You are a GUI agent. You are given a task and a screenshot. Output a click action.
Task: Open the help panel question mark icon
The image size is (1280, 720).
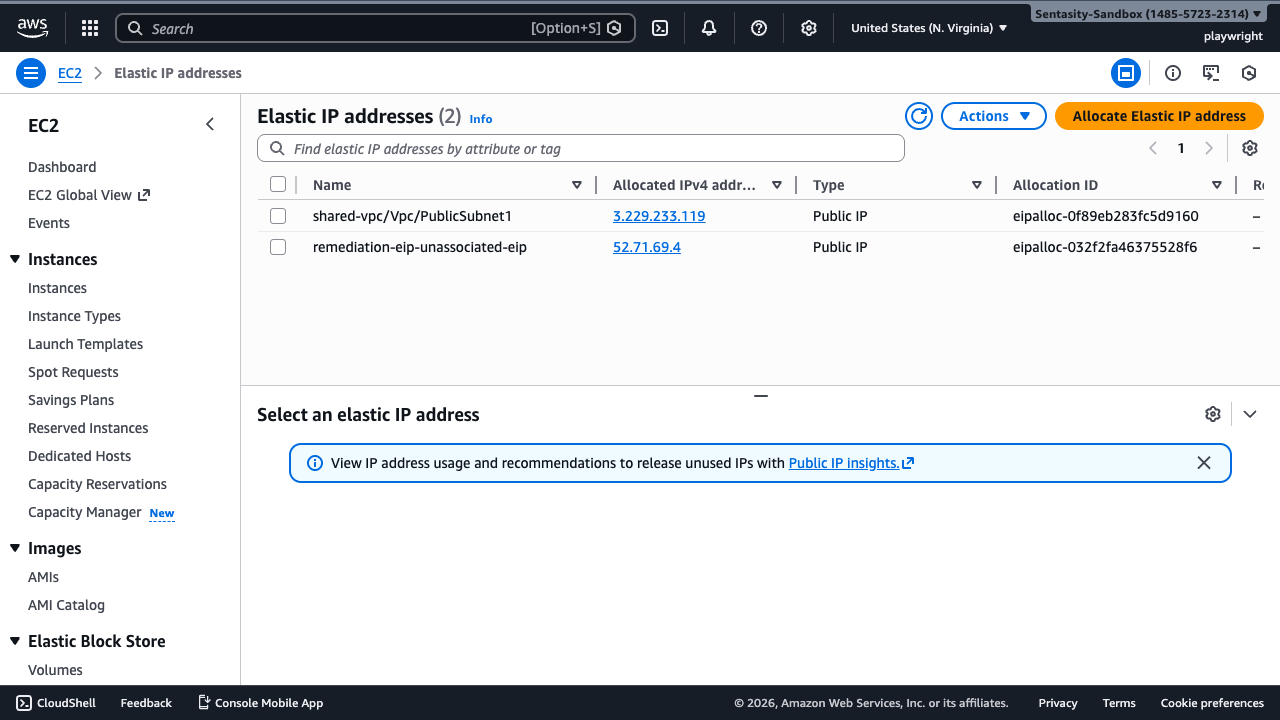(x=758, y=27)
